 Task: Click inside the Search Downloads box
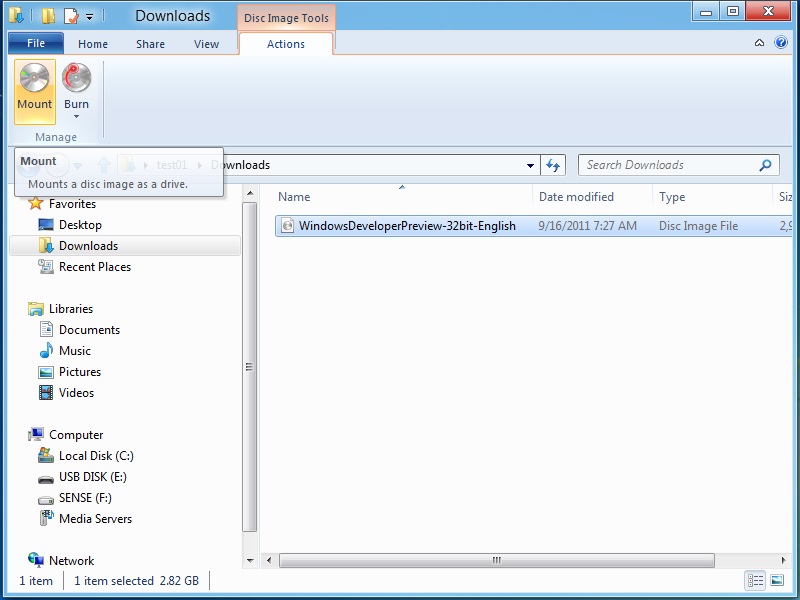click(670, 165)
